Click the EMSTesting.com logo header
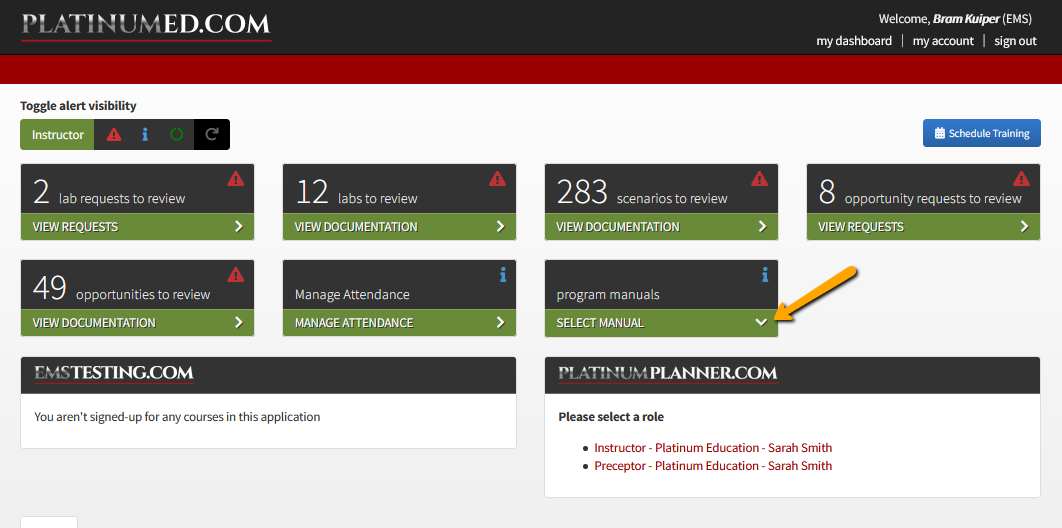The height and width of the screenshot is (528, 1062). 114,373
